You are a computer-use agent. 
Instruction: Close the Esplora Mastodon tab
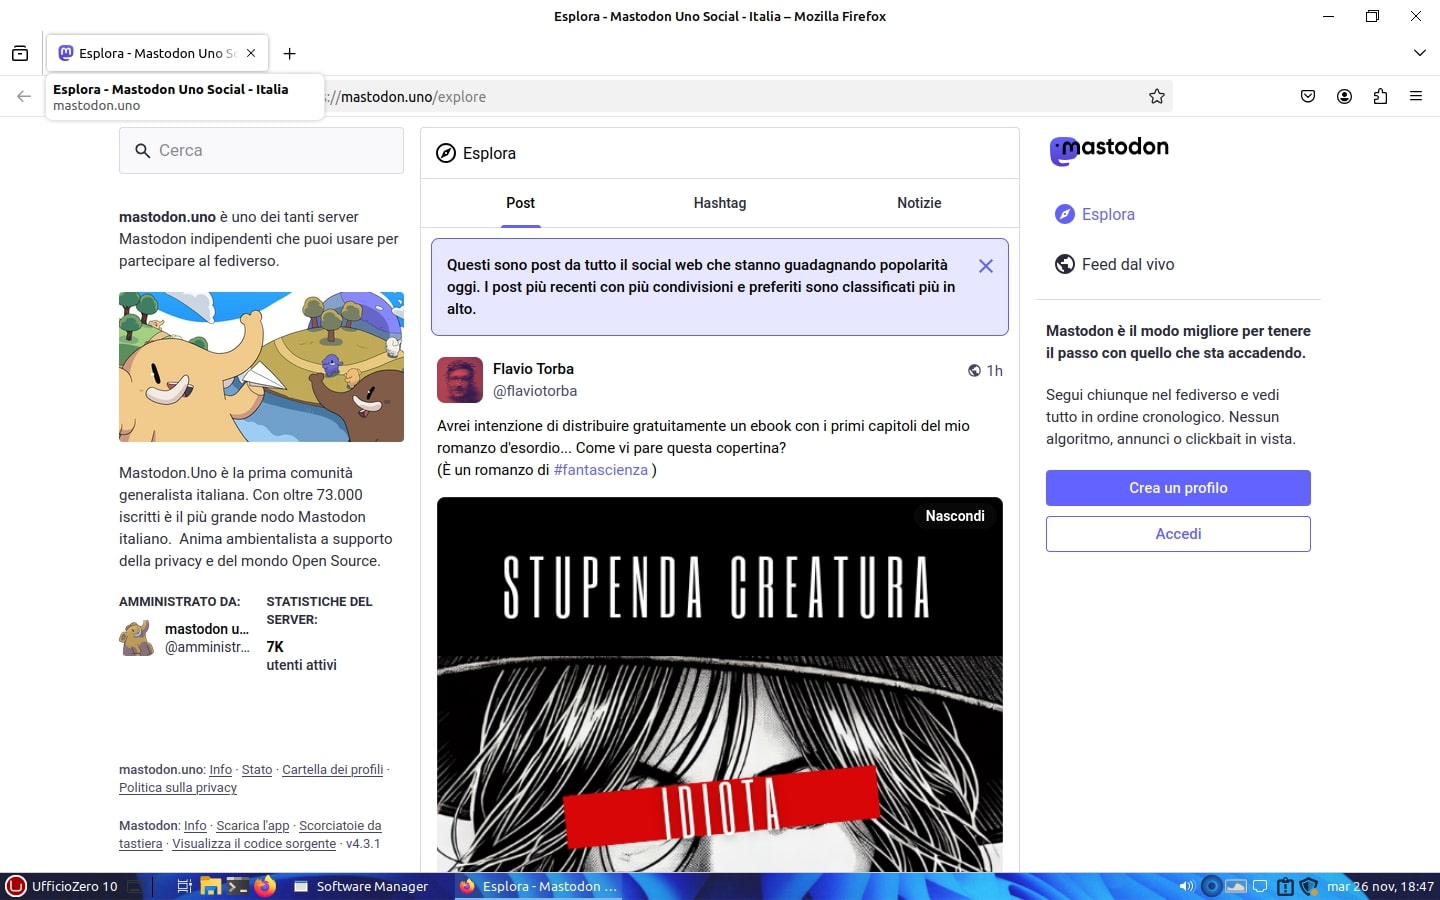pos(251,53)
